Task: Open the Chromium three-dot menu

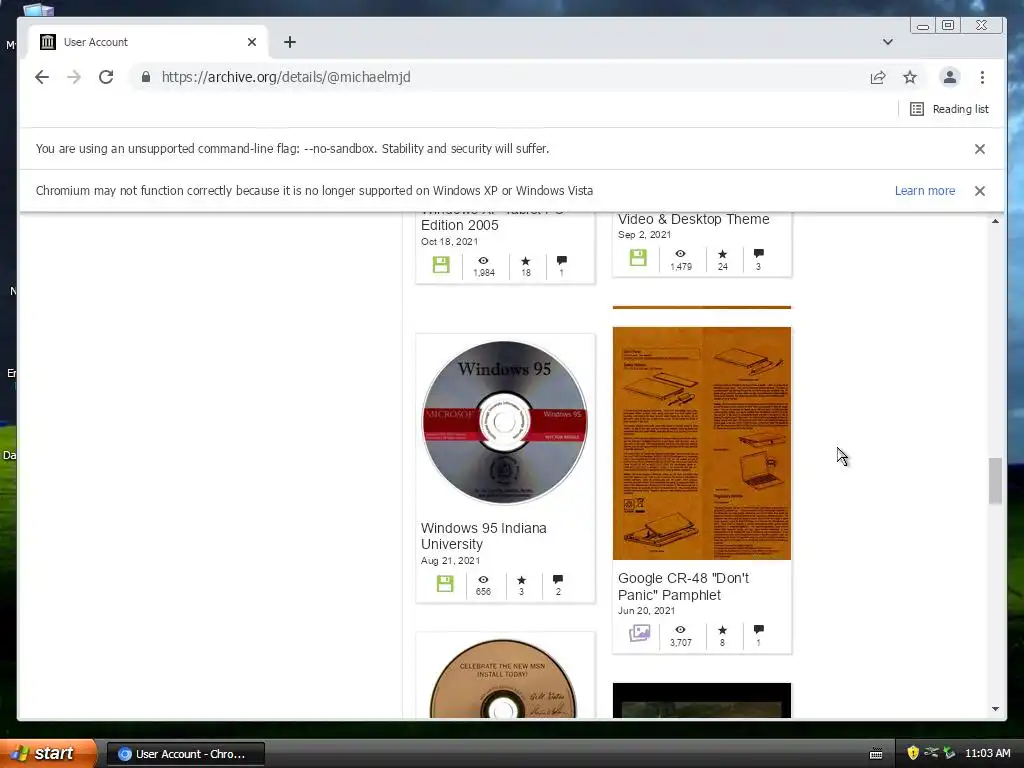Action: pyautogui.click(x=982, y=77)
